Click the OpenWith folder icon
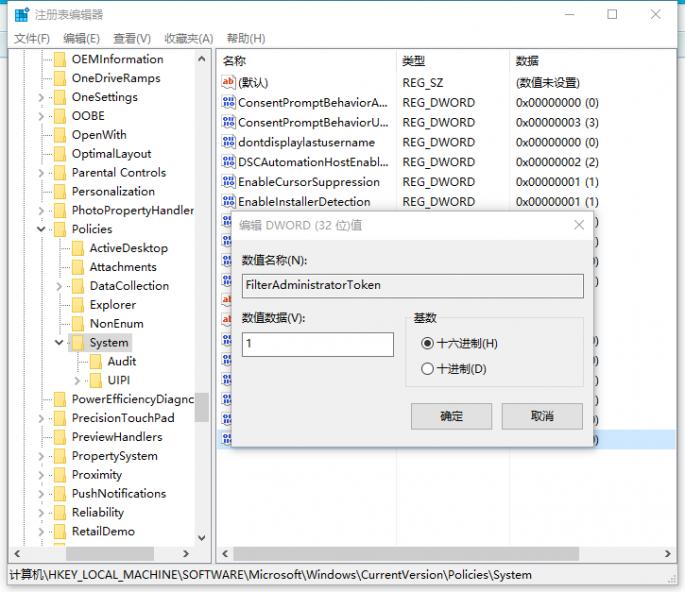The width and height of the screenshot is (685, 592). point(60,135)
